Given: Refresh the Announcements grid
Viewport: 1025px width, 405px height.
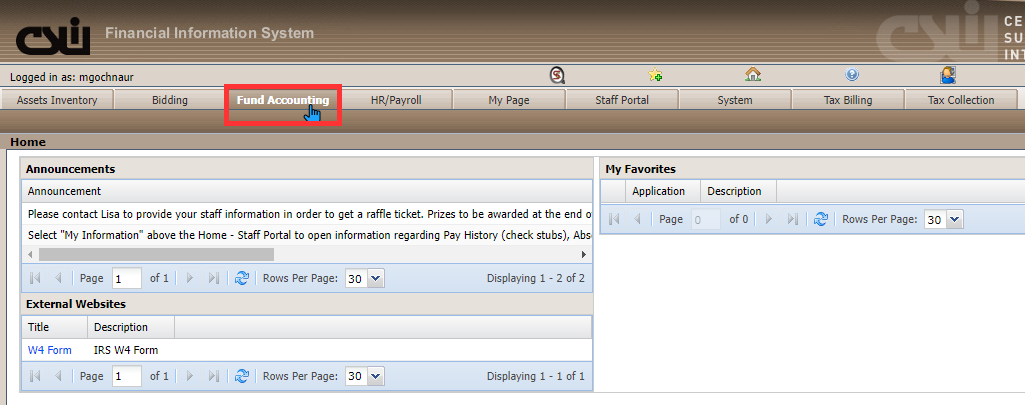Looking at the screenshot, I should (241, 279).
